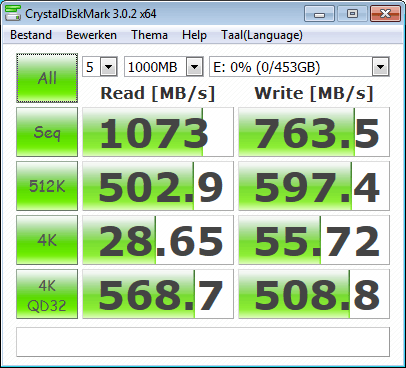Start the Seq benchmark
This screenshot has width=406, height=368.
pos(47,132)
